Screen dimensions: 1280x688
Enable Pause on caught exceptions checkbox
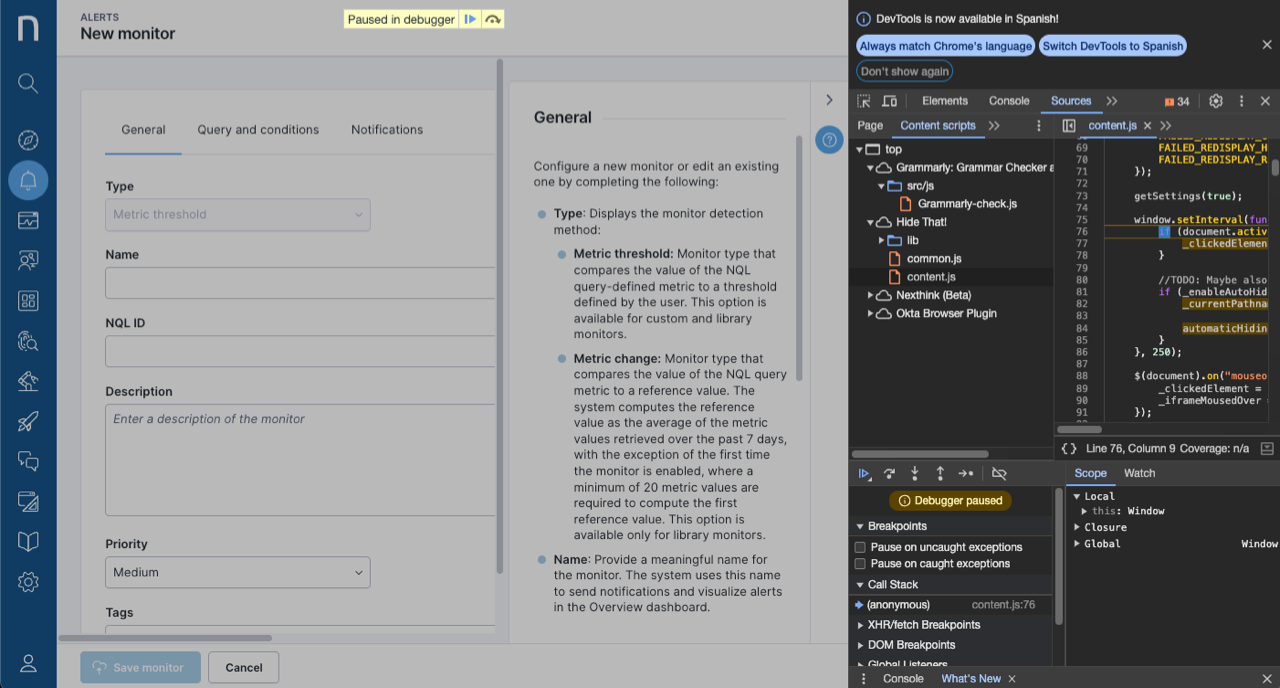860,564
